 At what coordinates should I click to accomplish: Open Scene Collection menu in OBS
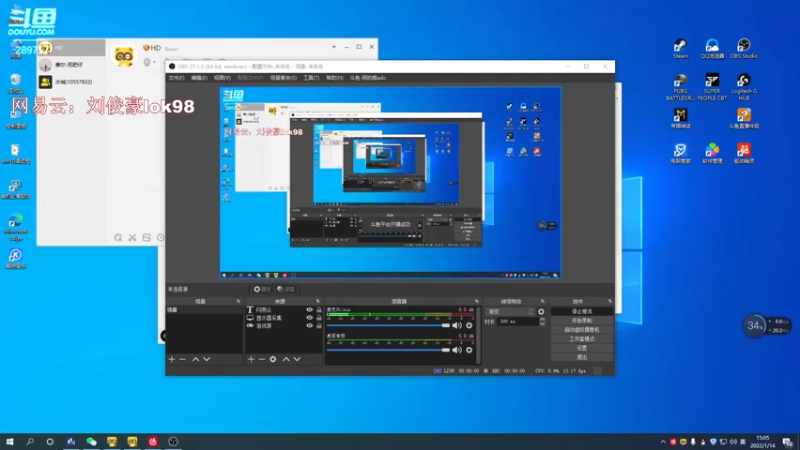tap(283, 78)
